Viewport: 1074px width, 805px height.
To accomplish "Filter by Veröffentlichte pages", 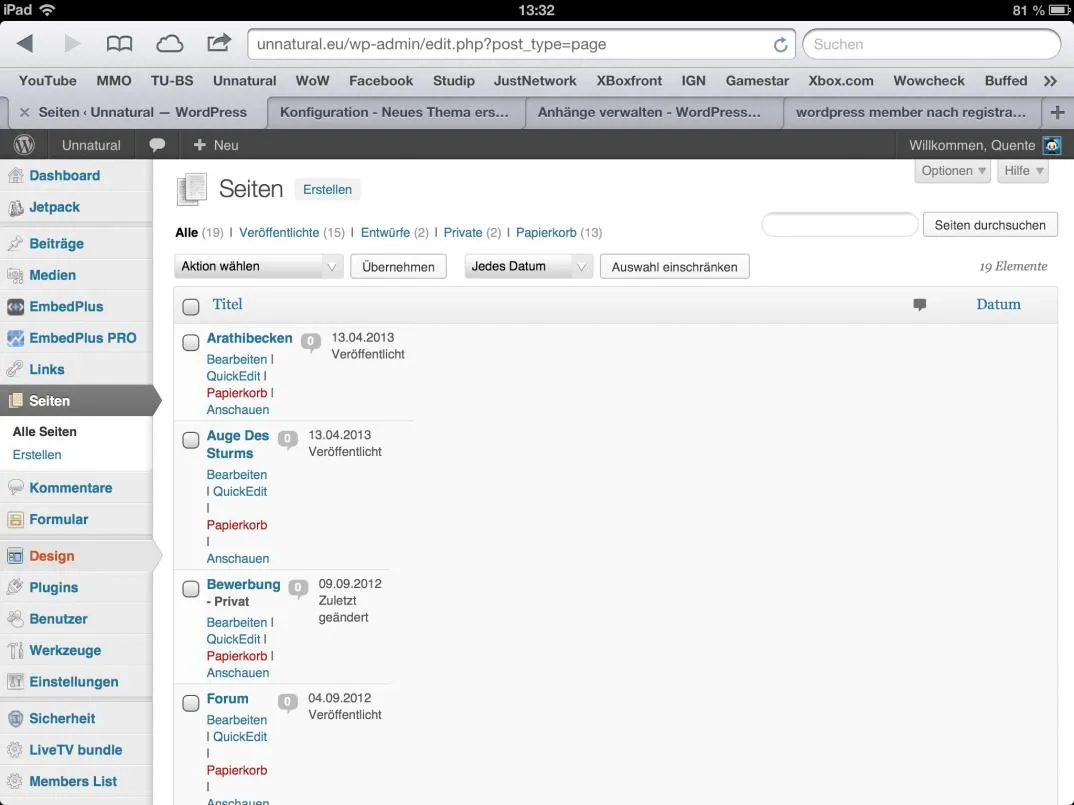I will tap(279, 232).
